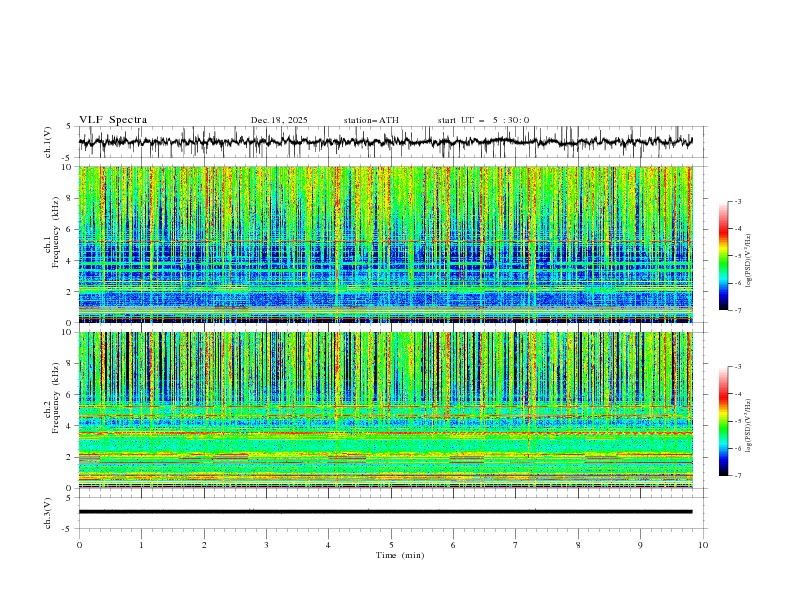Click the station=ATH label
The width and height of the screenshot is (792, 612).
coord(371,120)
